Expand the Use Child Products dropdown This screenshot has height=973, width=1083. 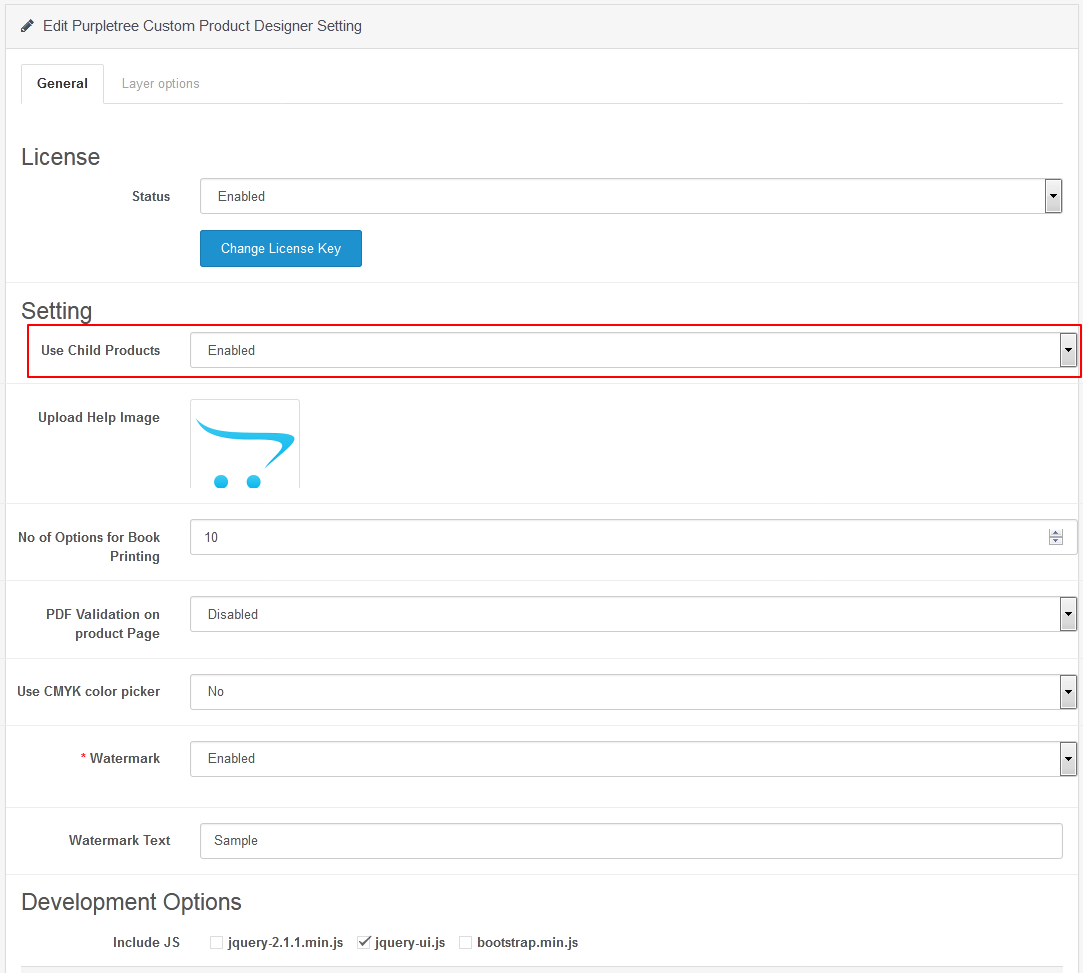tap(633, 350)
